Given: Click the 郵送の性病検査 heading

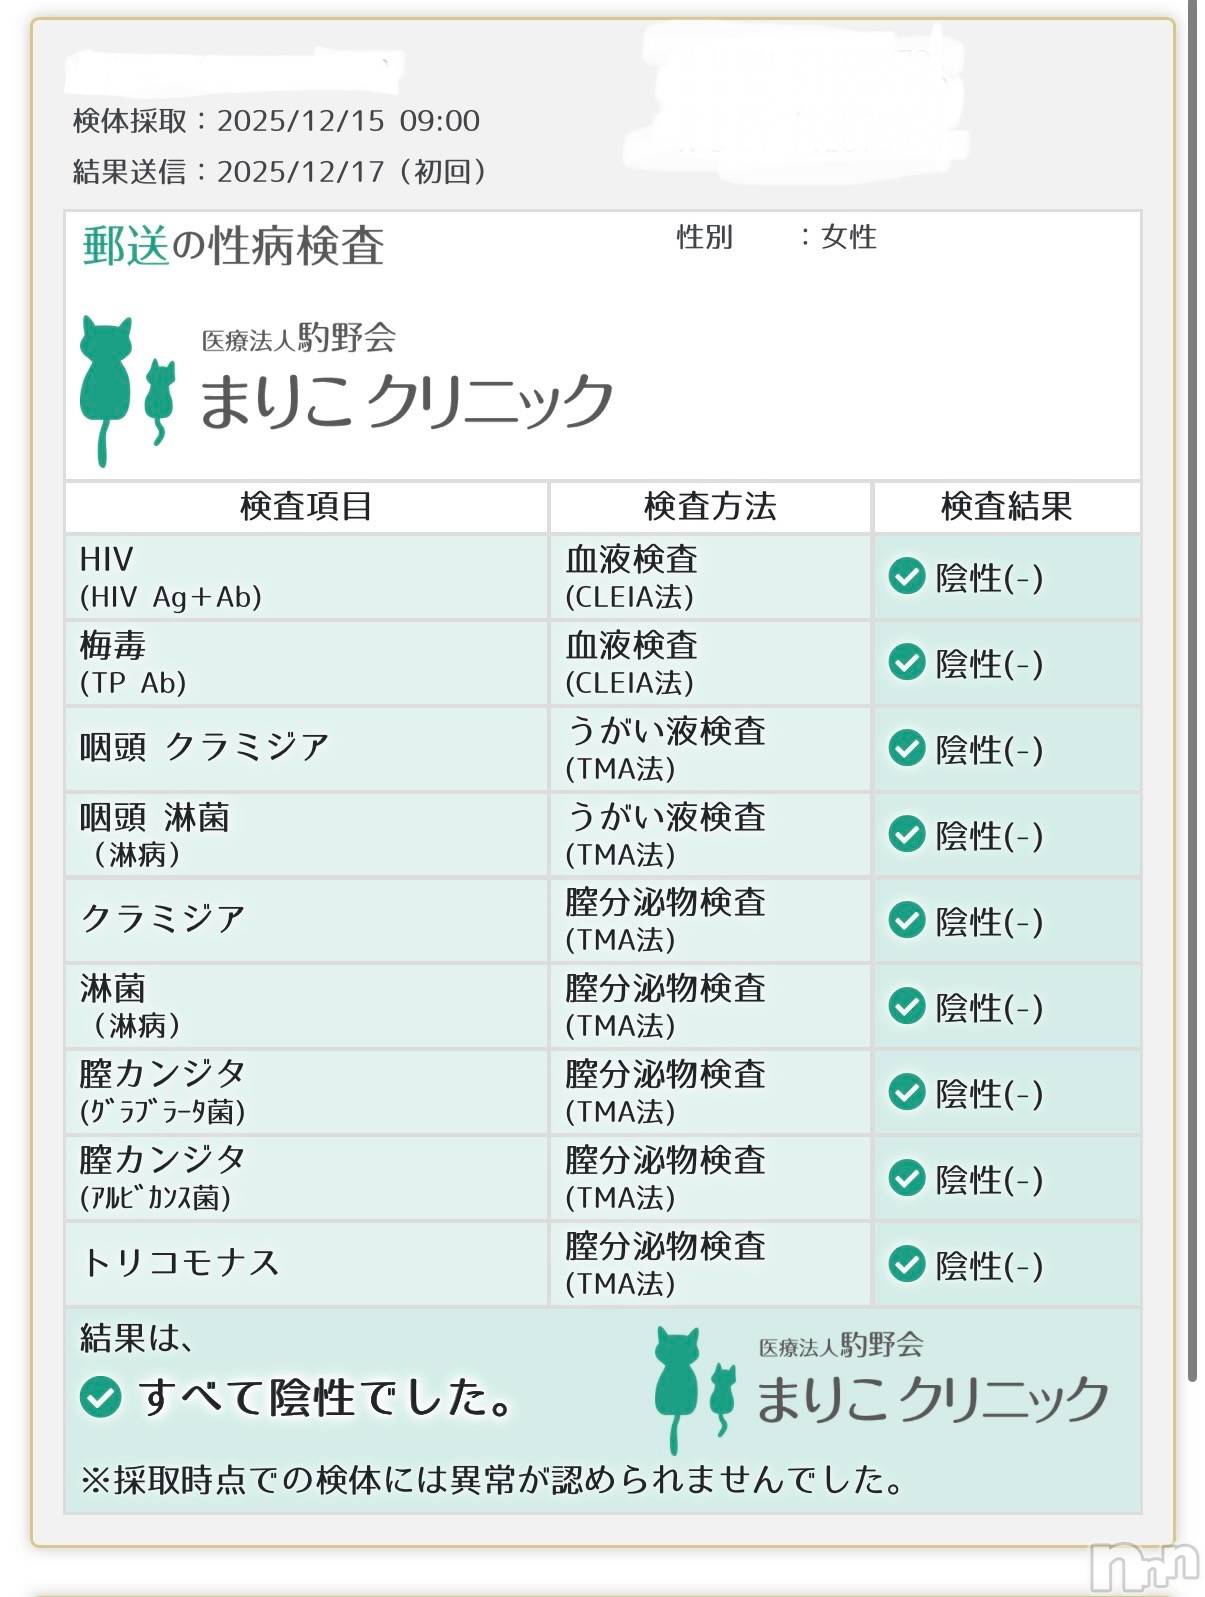Looking at the screenshot, I should tap(233, 246).
